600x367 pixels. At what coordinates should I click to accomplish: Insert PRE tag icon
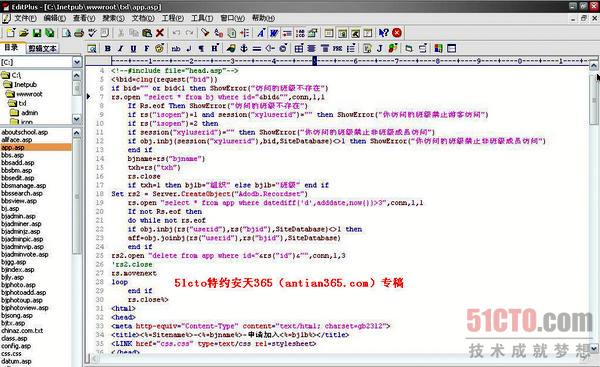coord(338,48)
